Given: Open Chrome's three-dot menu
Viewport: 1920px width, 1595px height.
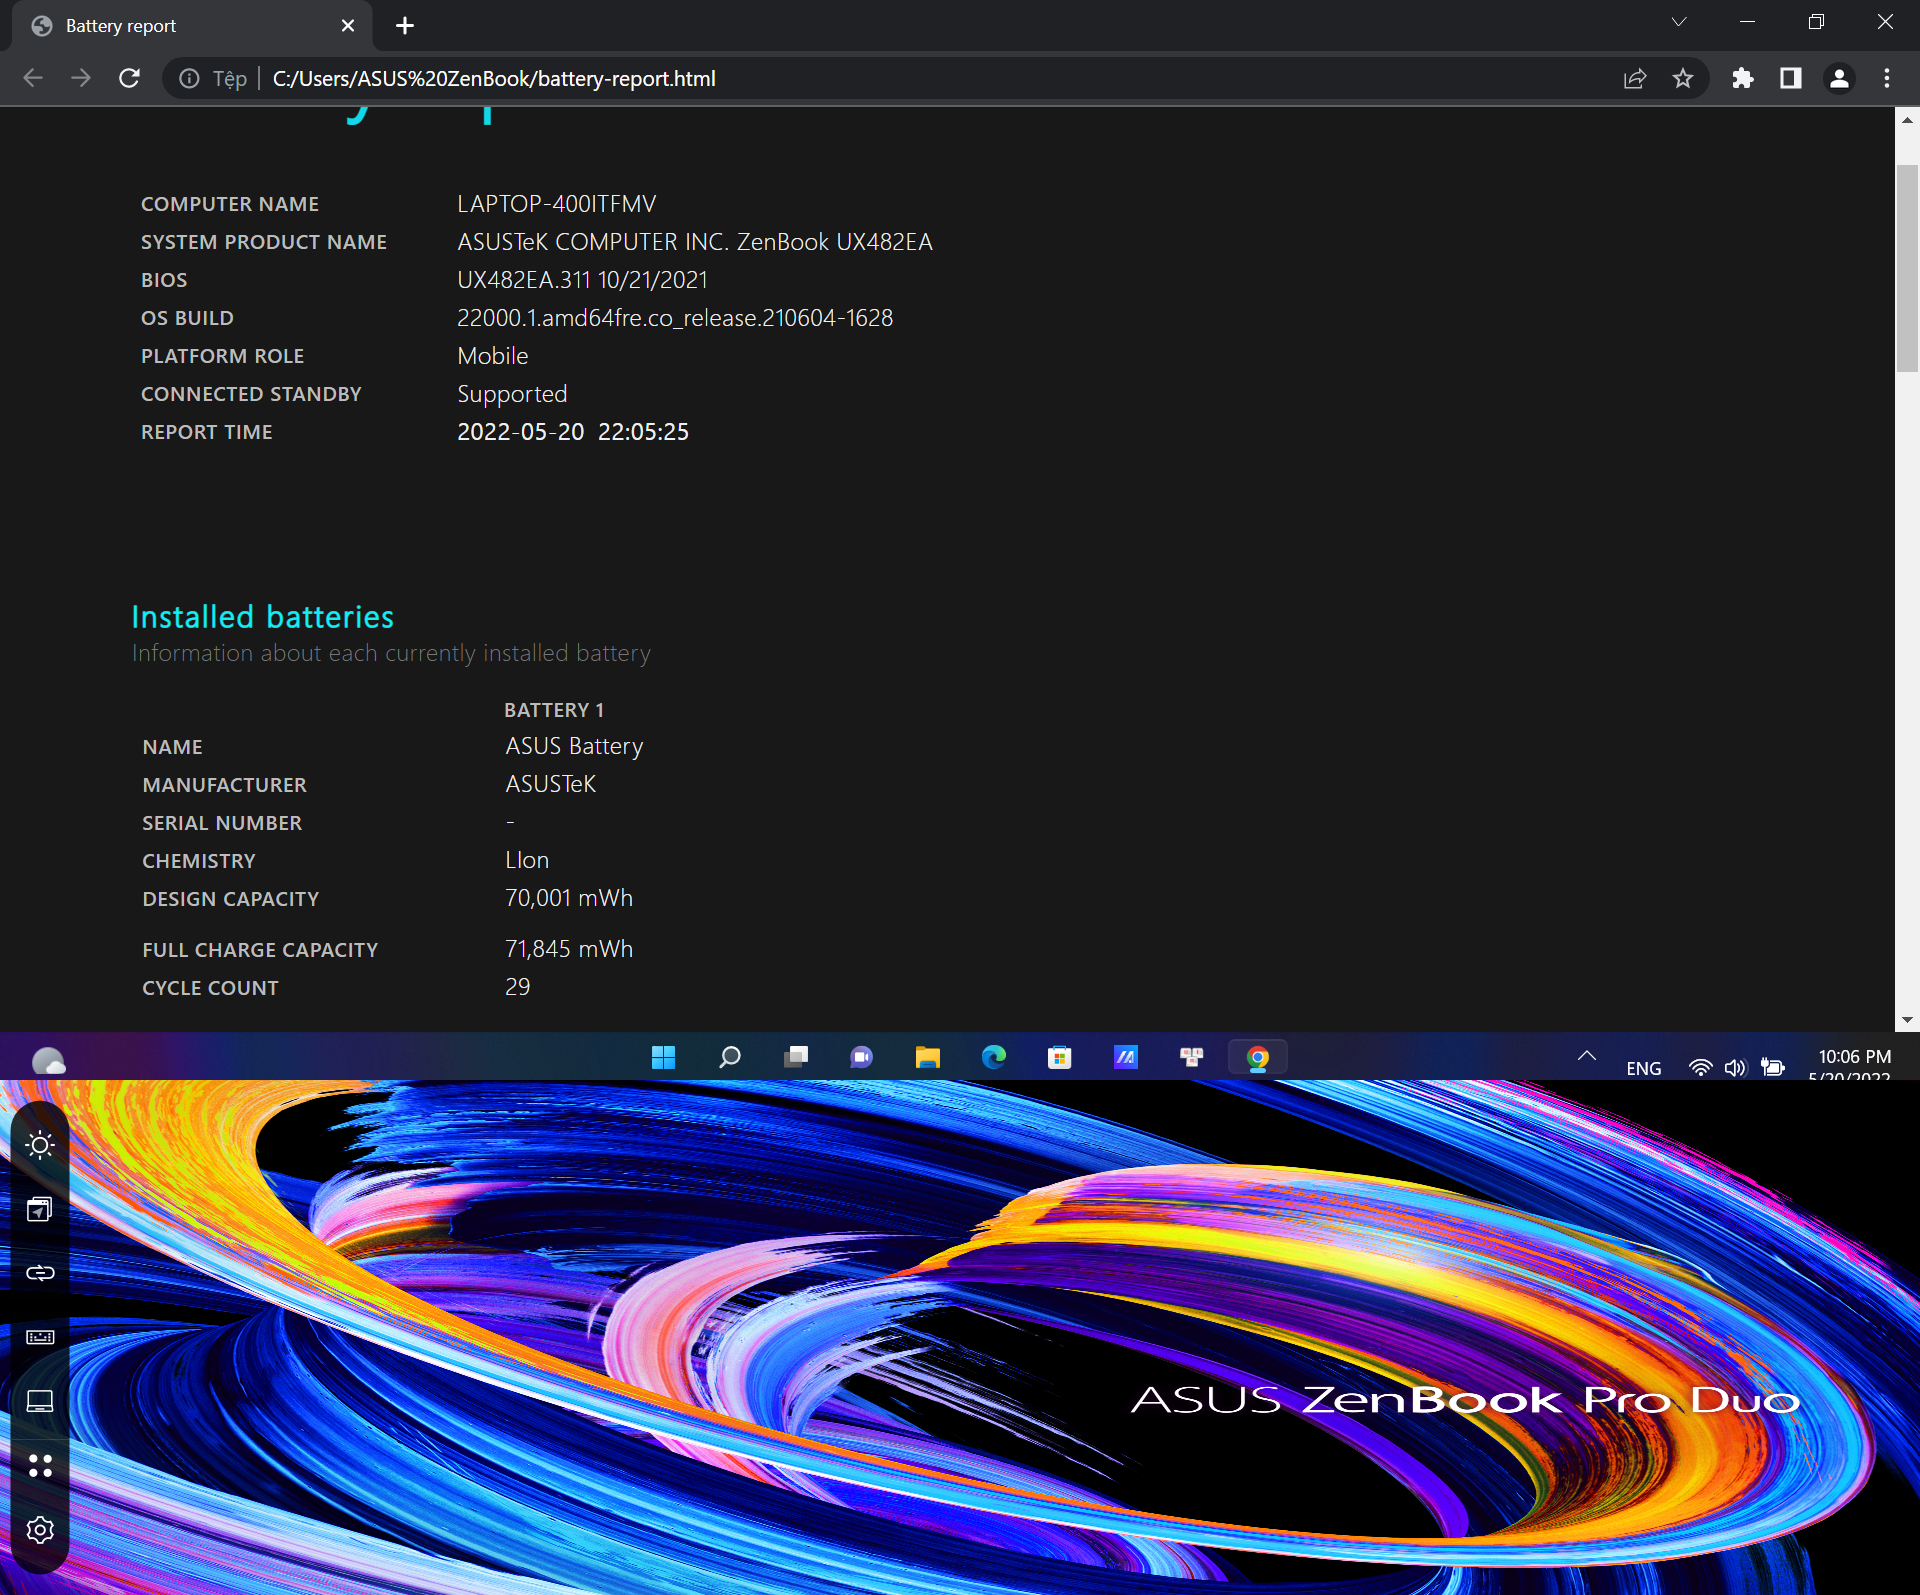Looking at the screenshot, I should tap(1887, 78).
